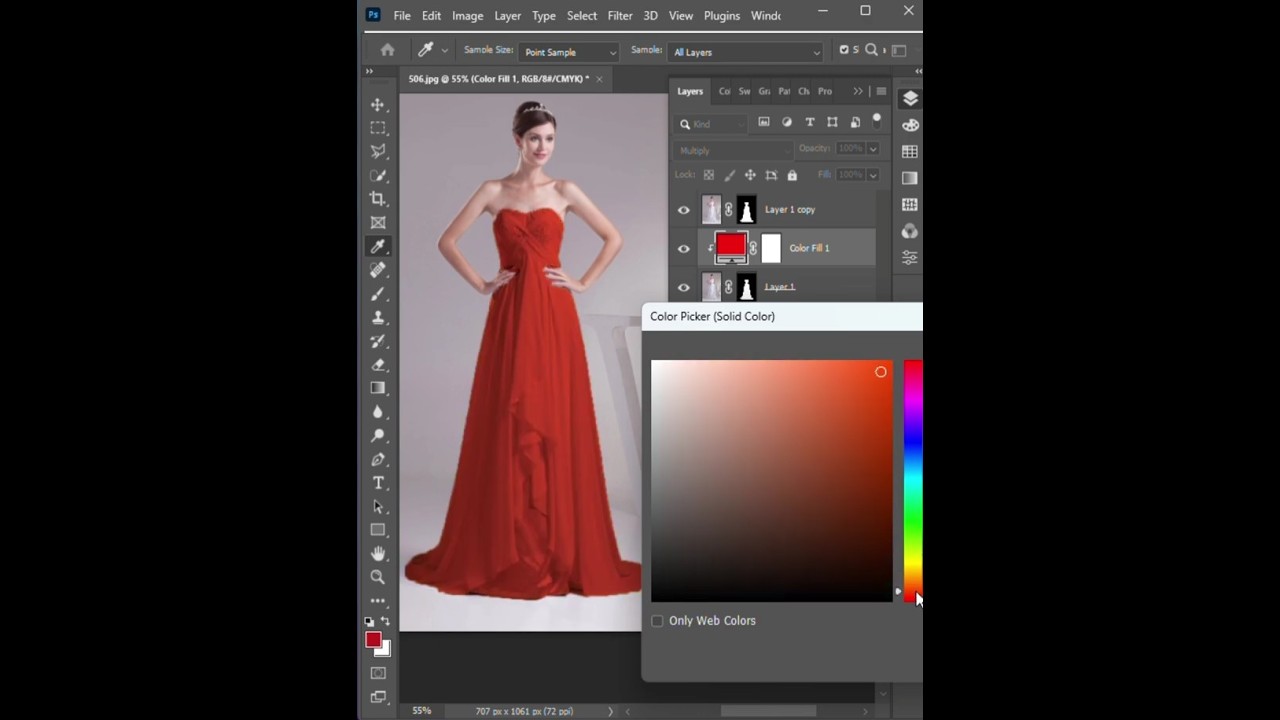This screenshot has width=1280, height=720.
Task: Click the hue slider in Color Picker
Action: pyautogui.click(x=913, y=481)
